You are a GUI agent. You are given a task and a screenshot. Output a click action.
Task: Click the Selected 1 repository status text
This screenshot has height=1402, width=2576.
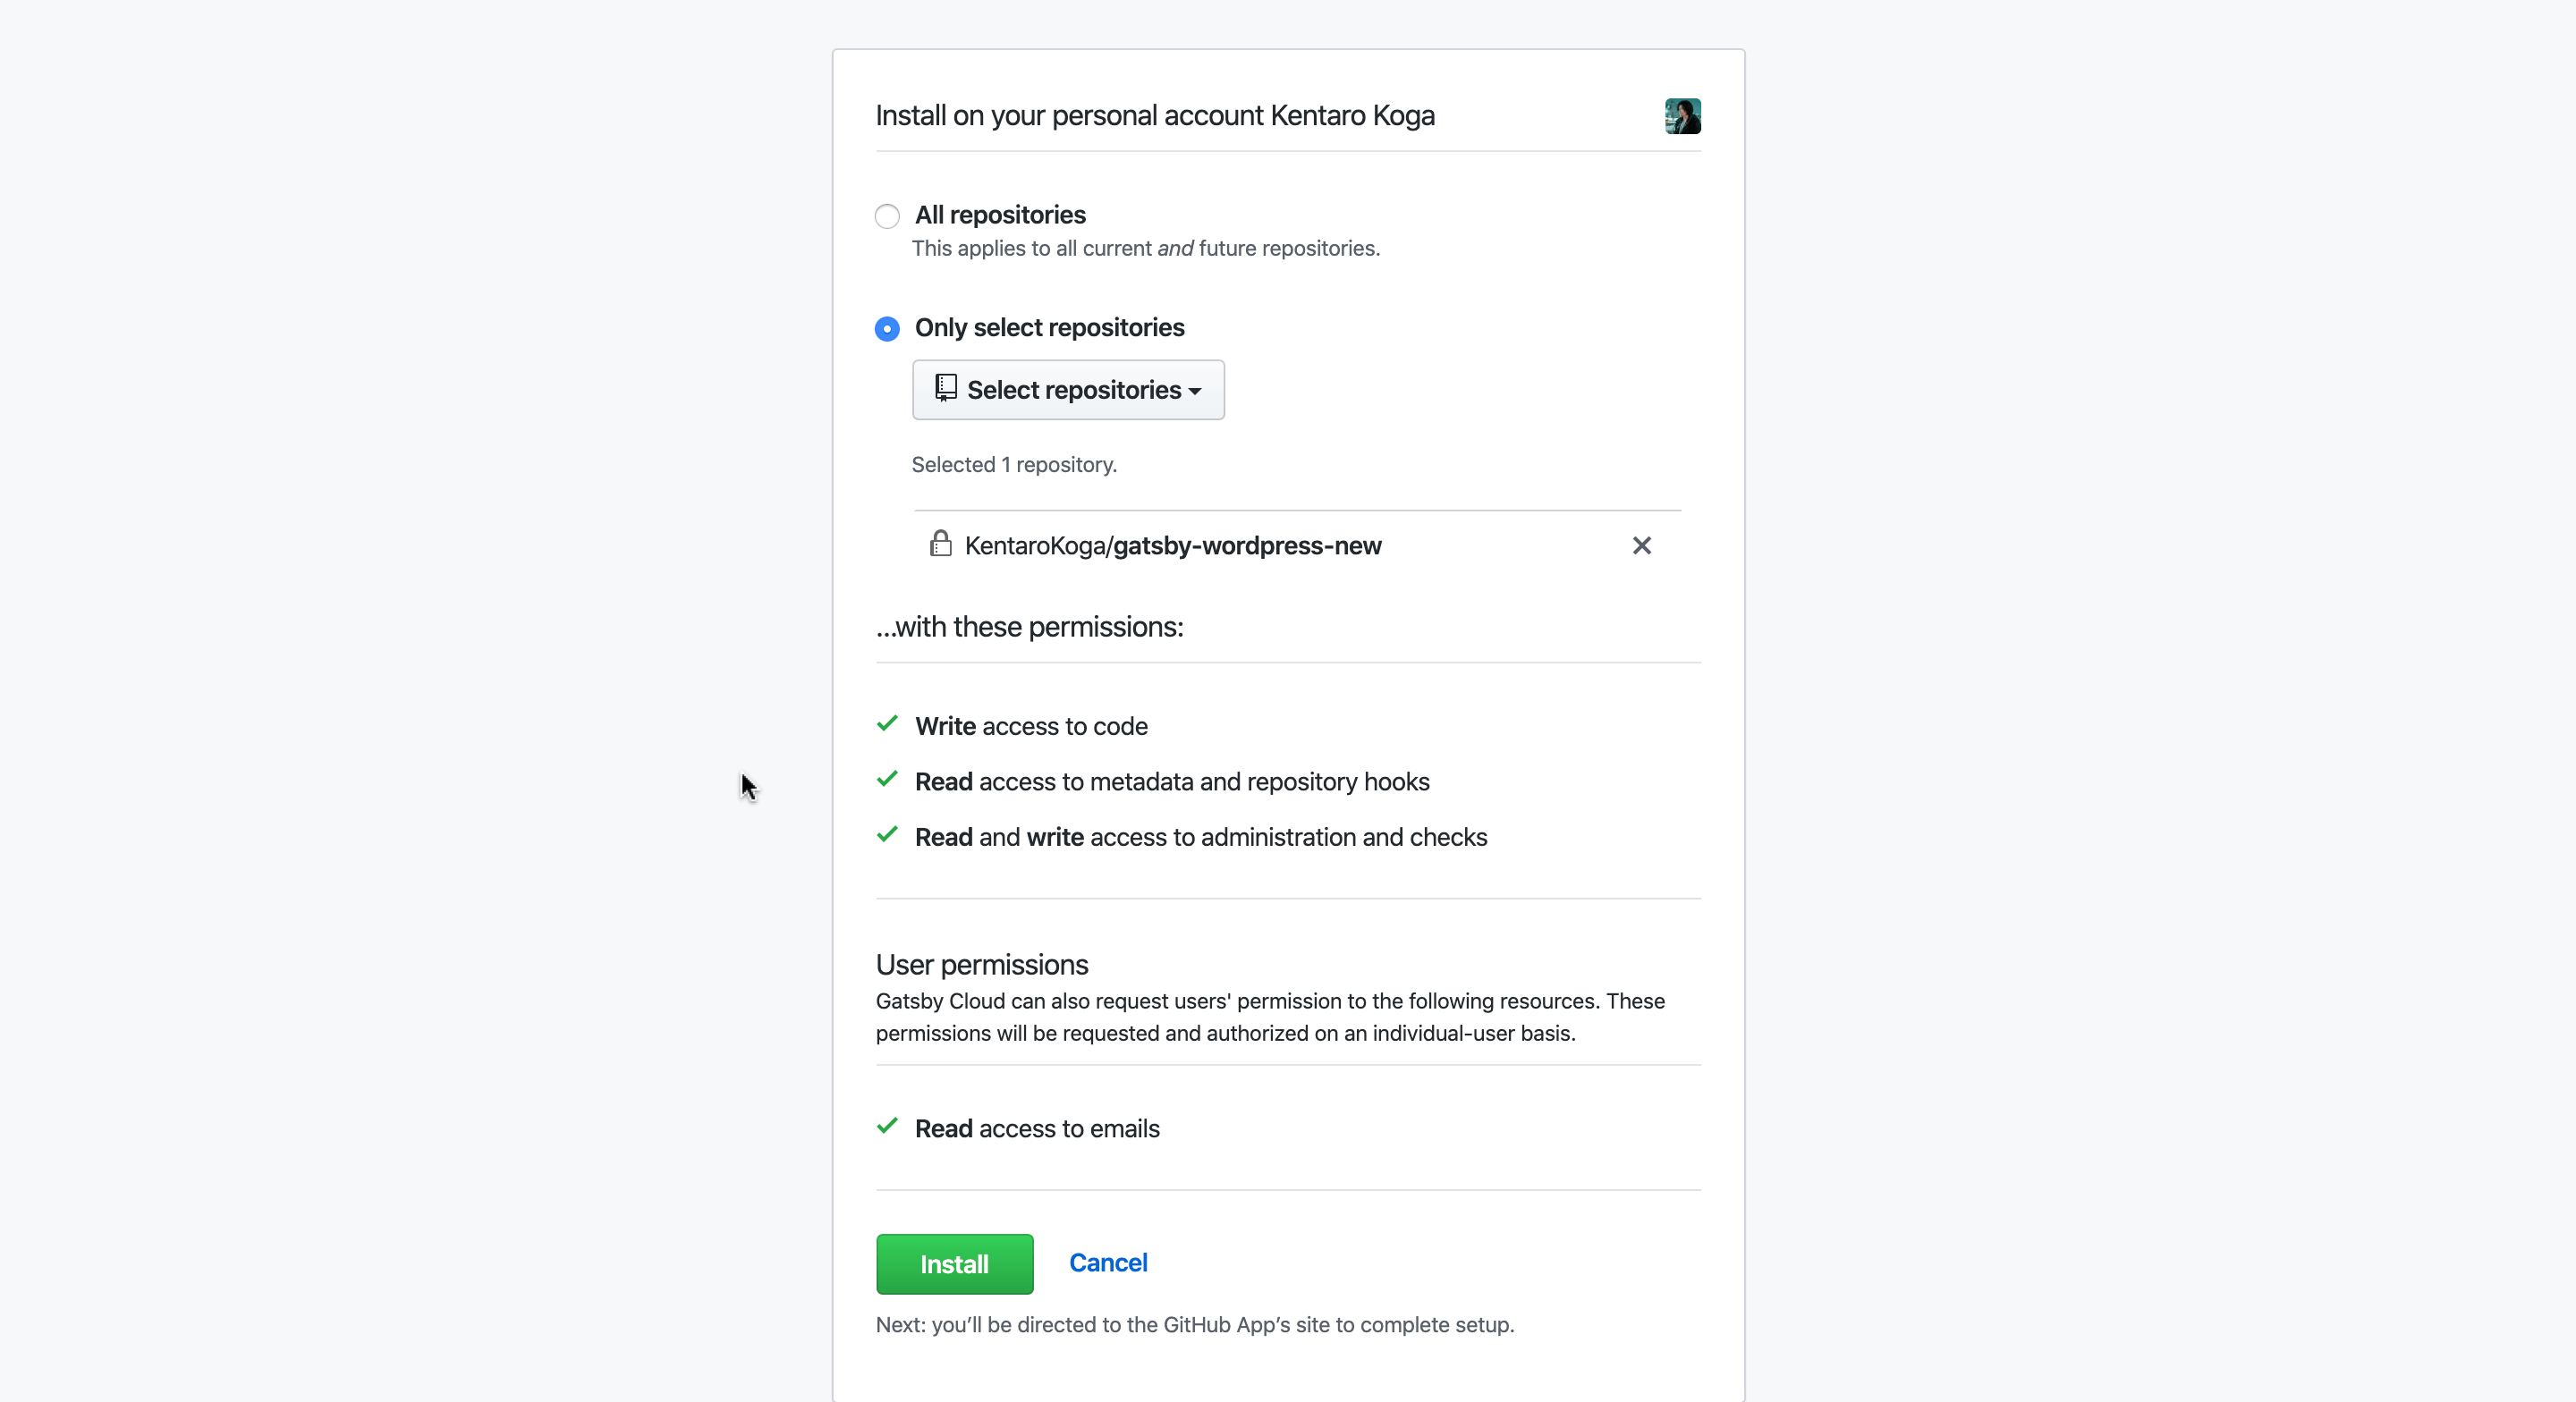(1014, 465)
